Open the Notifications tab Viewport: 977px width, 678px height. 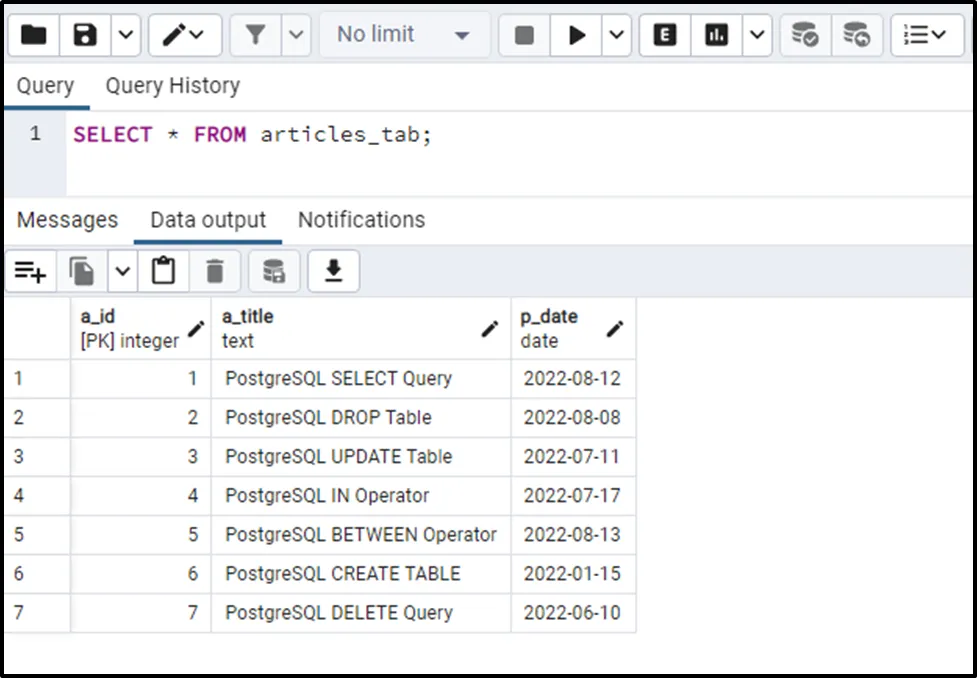[361, 220]
